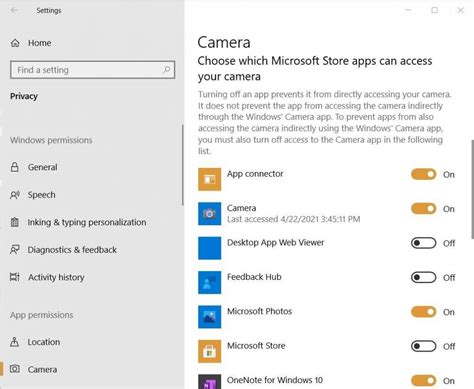Viewport: 474px width, 389px height.
Task: Open Speech privacy settings
Action: pos(41,195)
